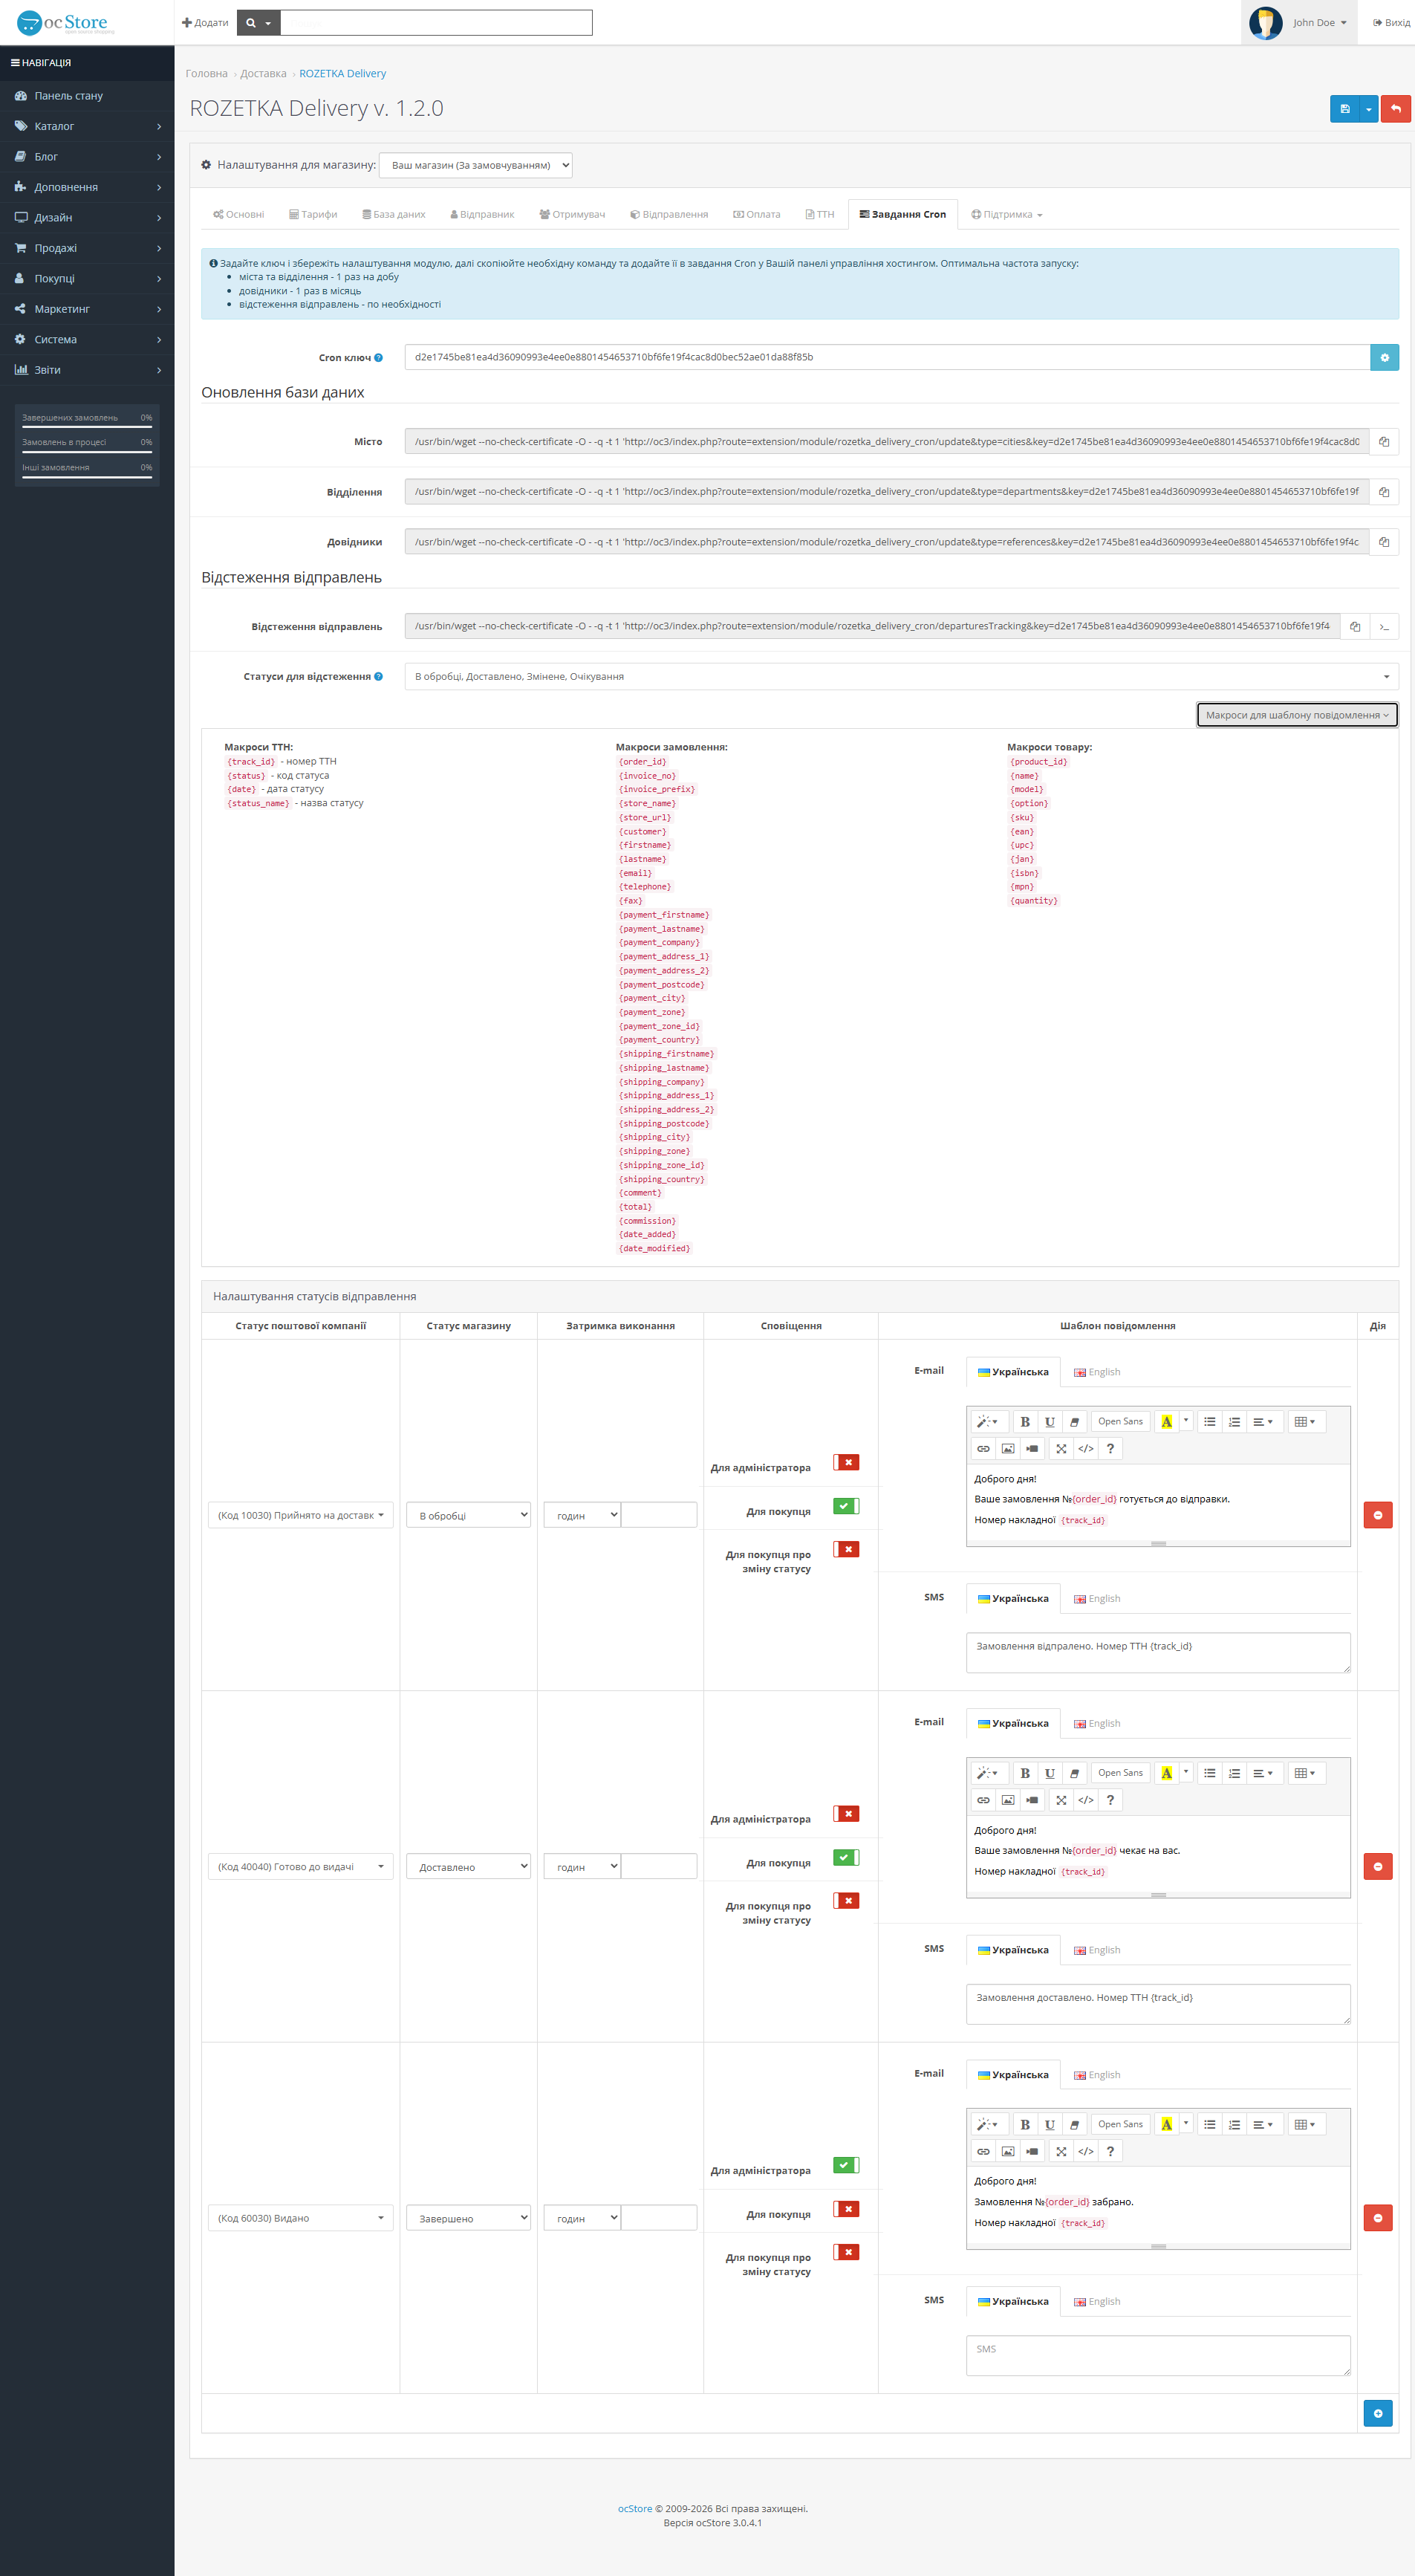1415x2576 pixels.
Task: Toggle Для адміністратора in Код 10030 row
Action: (x=846, y=1462)
